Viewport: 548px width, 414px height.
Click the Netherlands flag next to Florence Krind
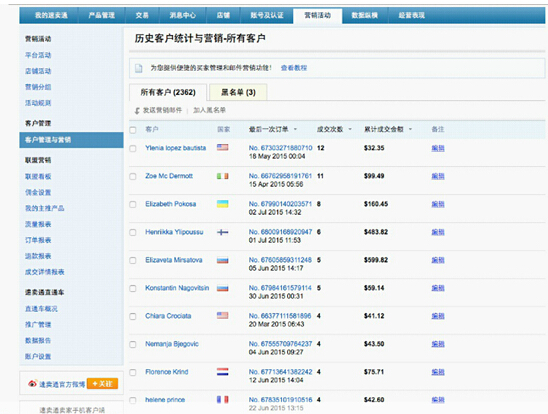click(x=222, y=372)
